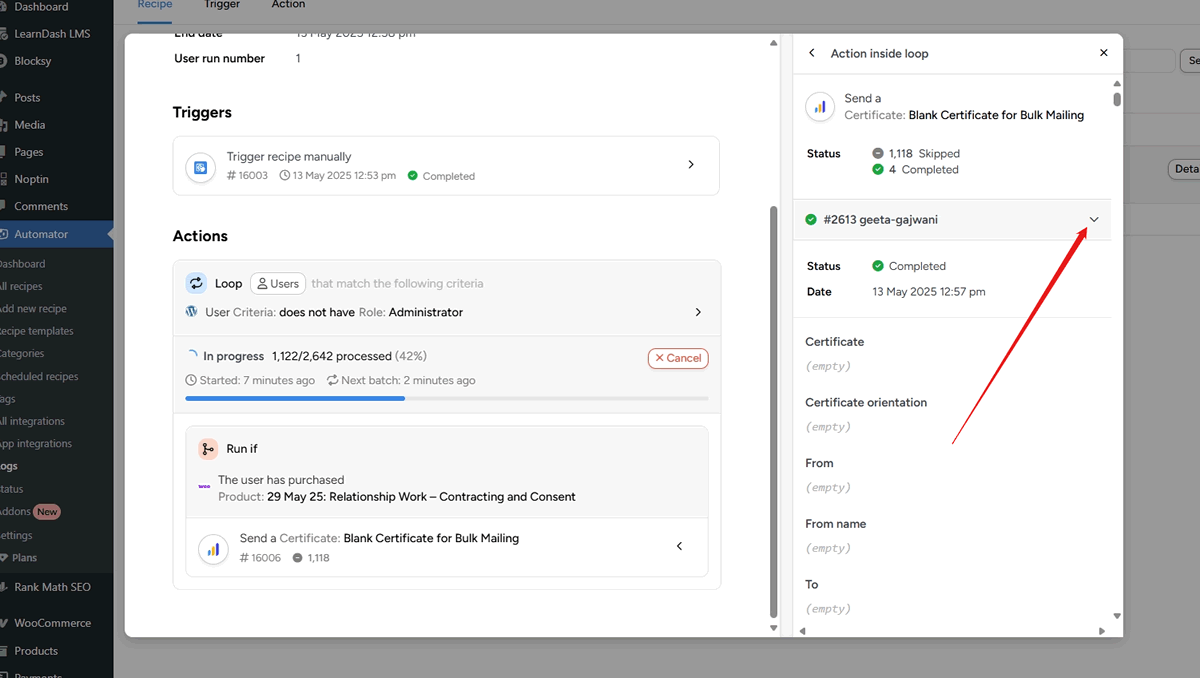Open LearnDash LMS in sidebar
This screenshot has height=678, width=1200.
[52, 34]
